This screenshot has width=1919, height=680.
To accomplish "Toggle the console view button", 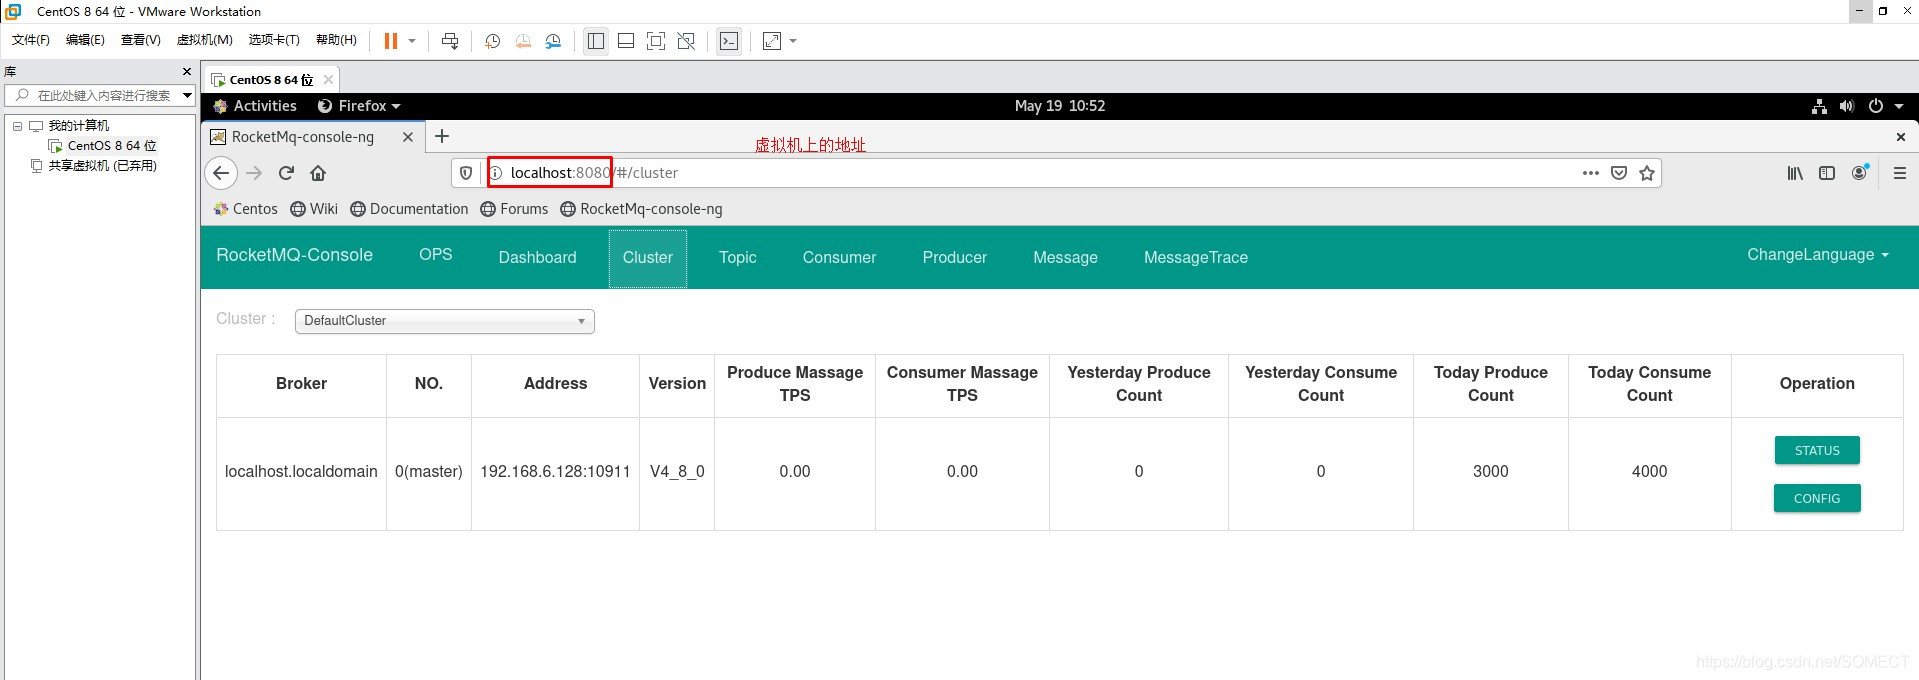I will tap(729, 41).
